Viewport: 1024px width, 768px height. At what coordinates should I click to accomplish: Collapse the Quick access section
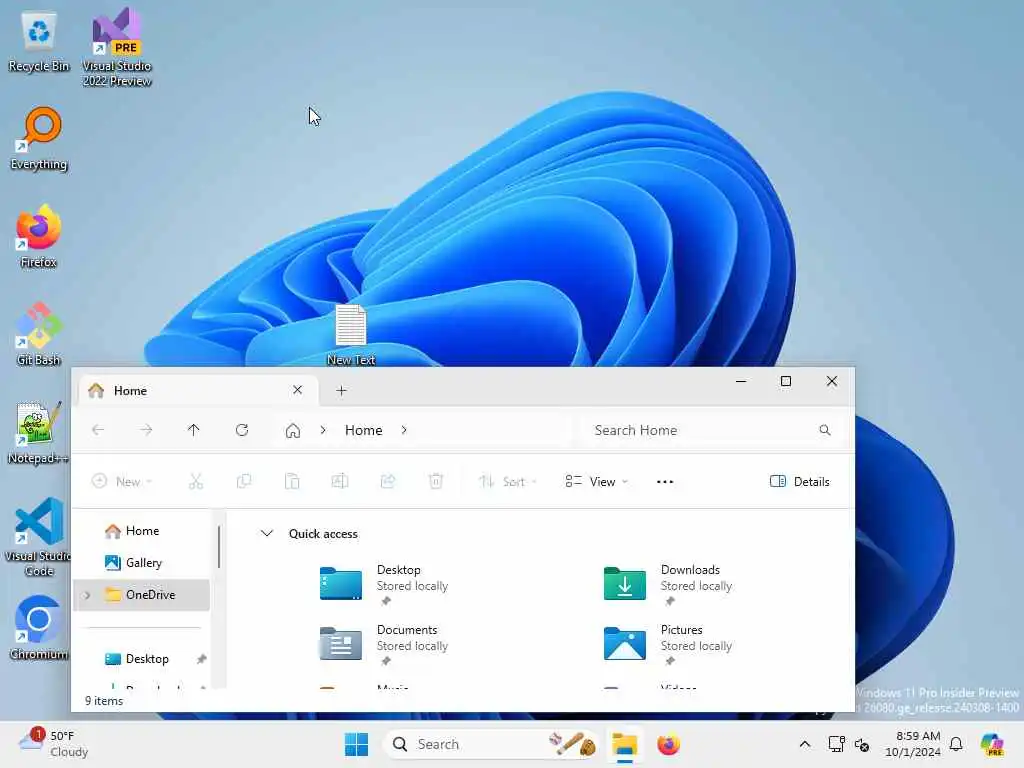[266, 534]
